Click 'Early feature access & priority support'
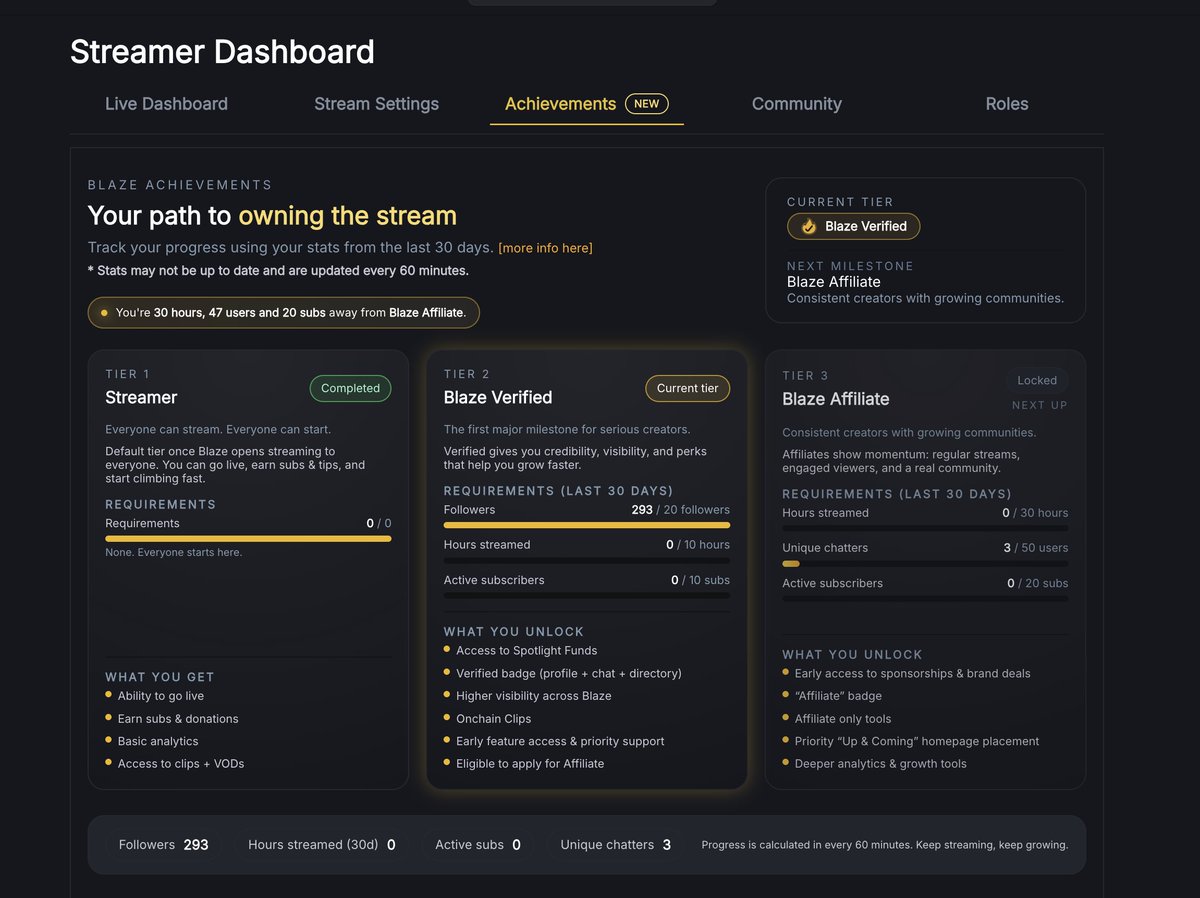The width and height of the screenshot is (1200, 898). coord(560,741)
